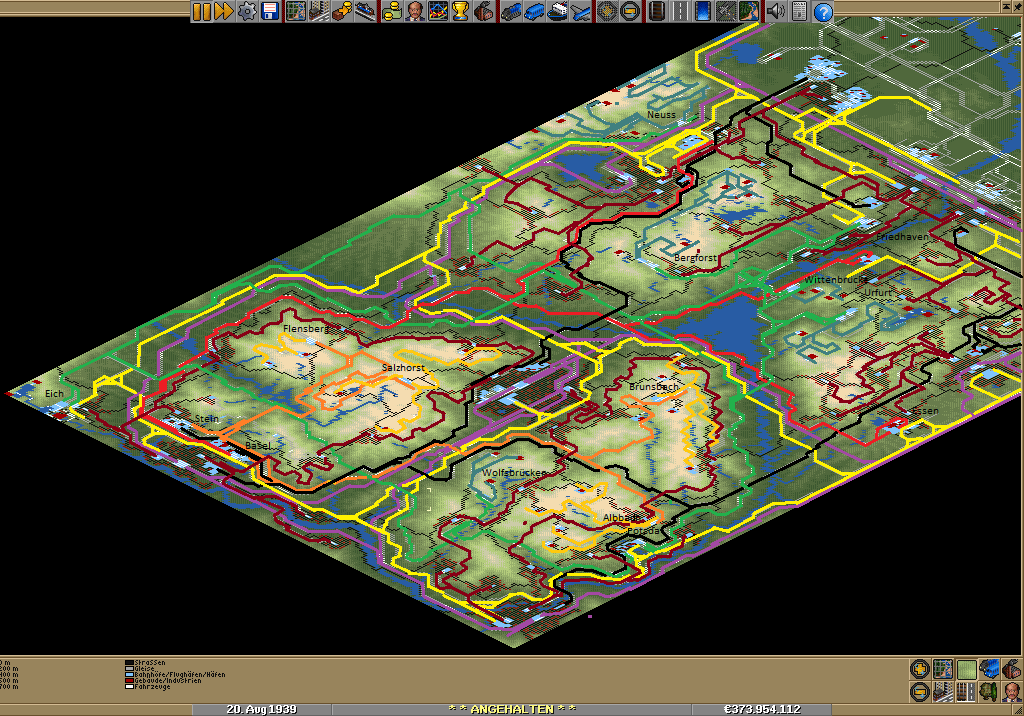The width and height of the screenshot is (1024, 716).
Task: Open the save game floppy disk menu
Action: point(270,11)
